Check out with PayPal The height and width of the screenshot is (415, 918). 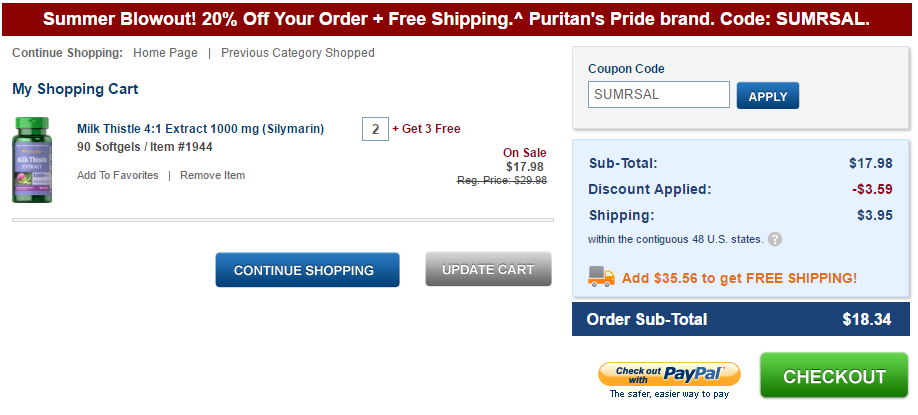669,375
